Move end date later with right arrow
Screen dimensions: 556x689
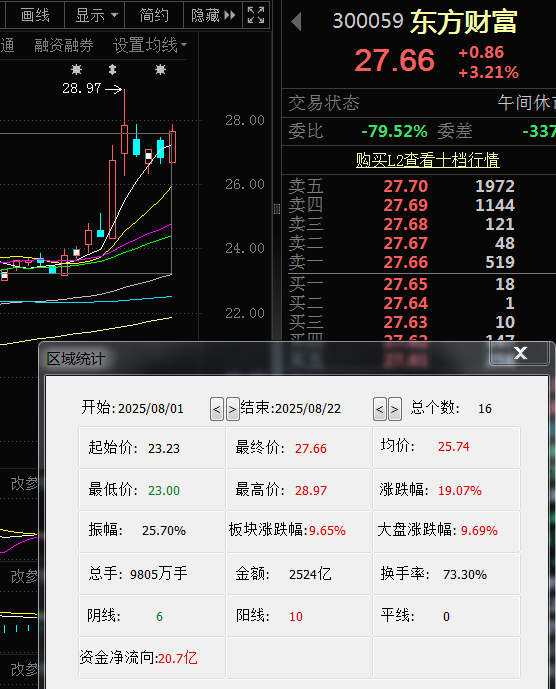coord(395,409)
